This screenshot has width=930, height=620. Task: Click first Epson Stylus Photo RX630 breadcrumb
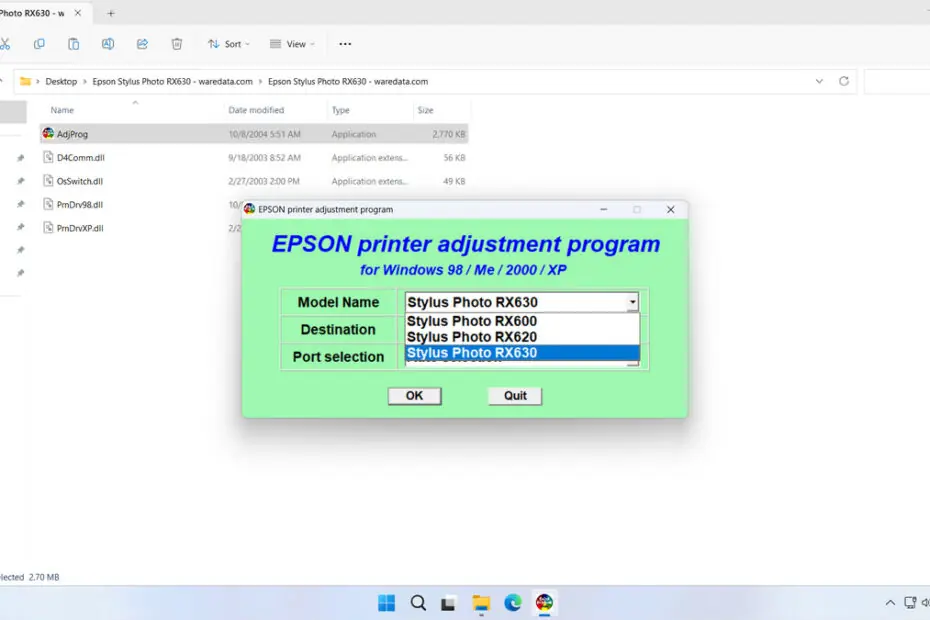tap(173, 81)
